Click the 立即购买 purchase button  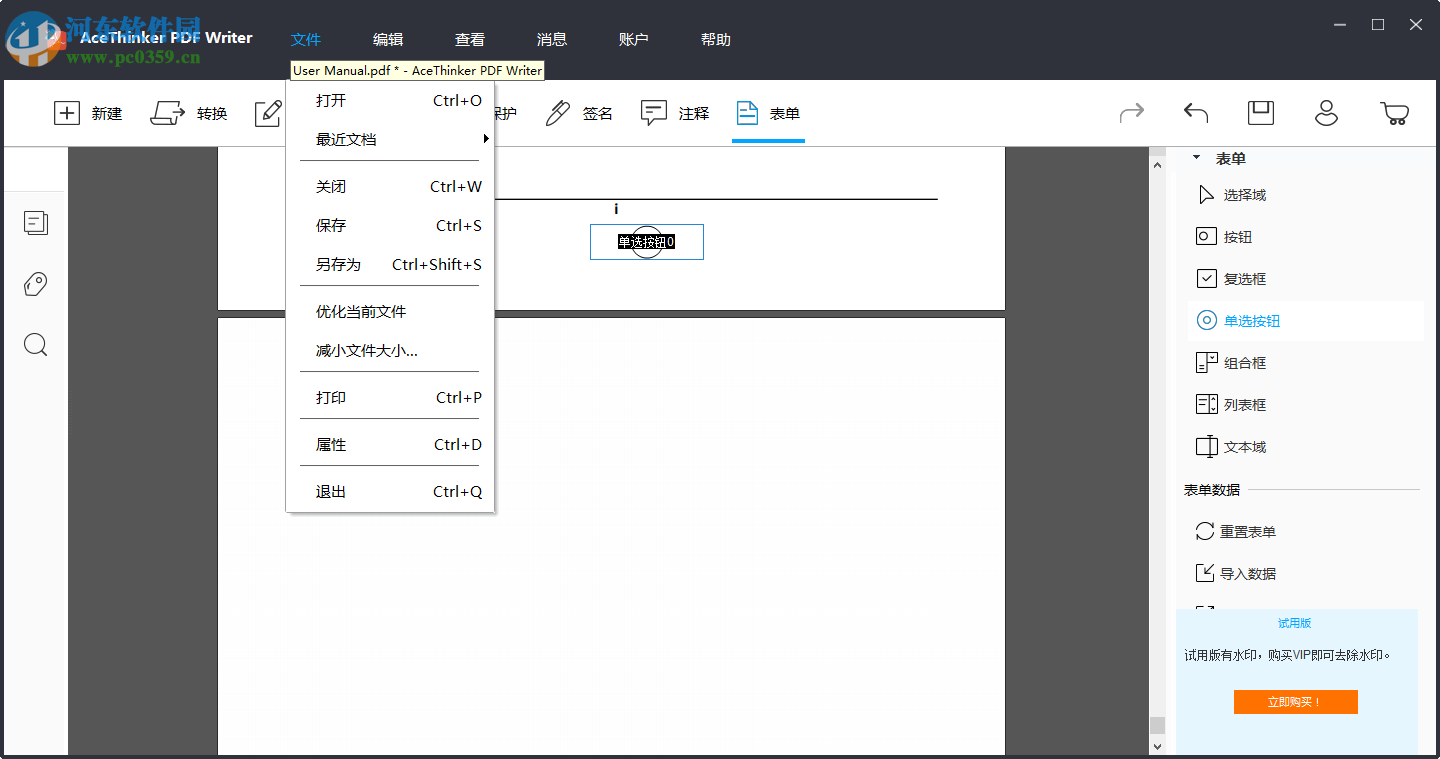1295,701
